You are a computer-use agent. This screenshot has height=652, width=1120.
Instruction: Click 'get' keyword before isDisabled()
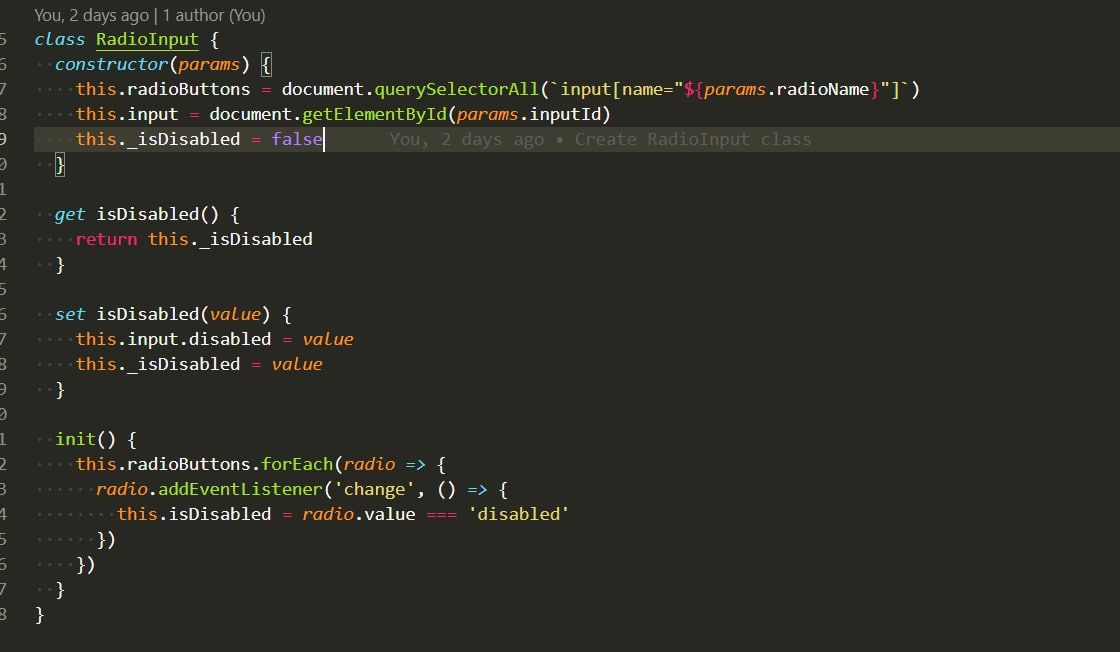[x=70, y=214]
